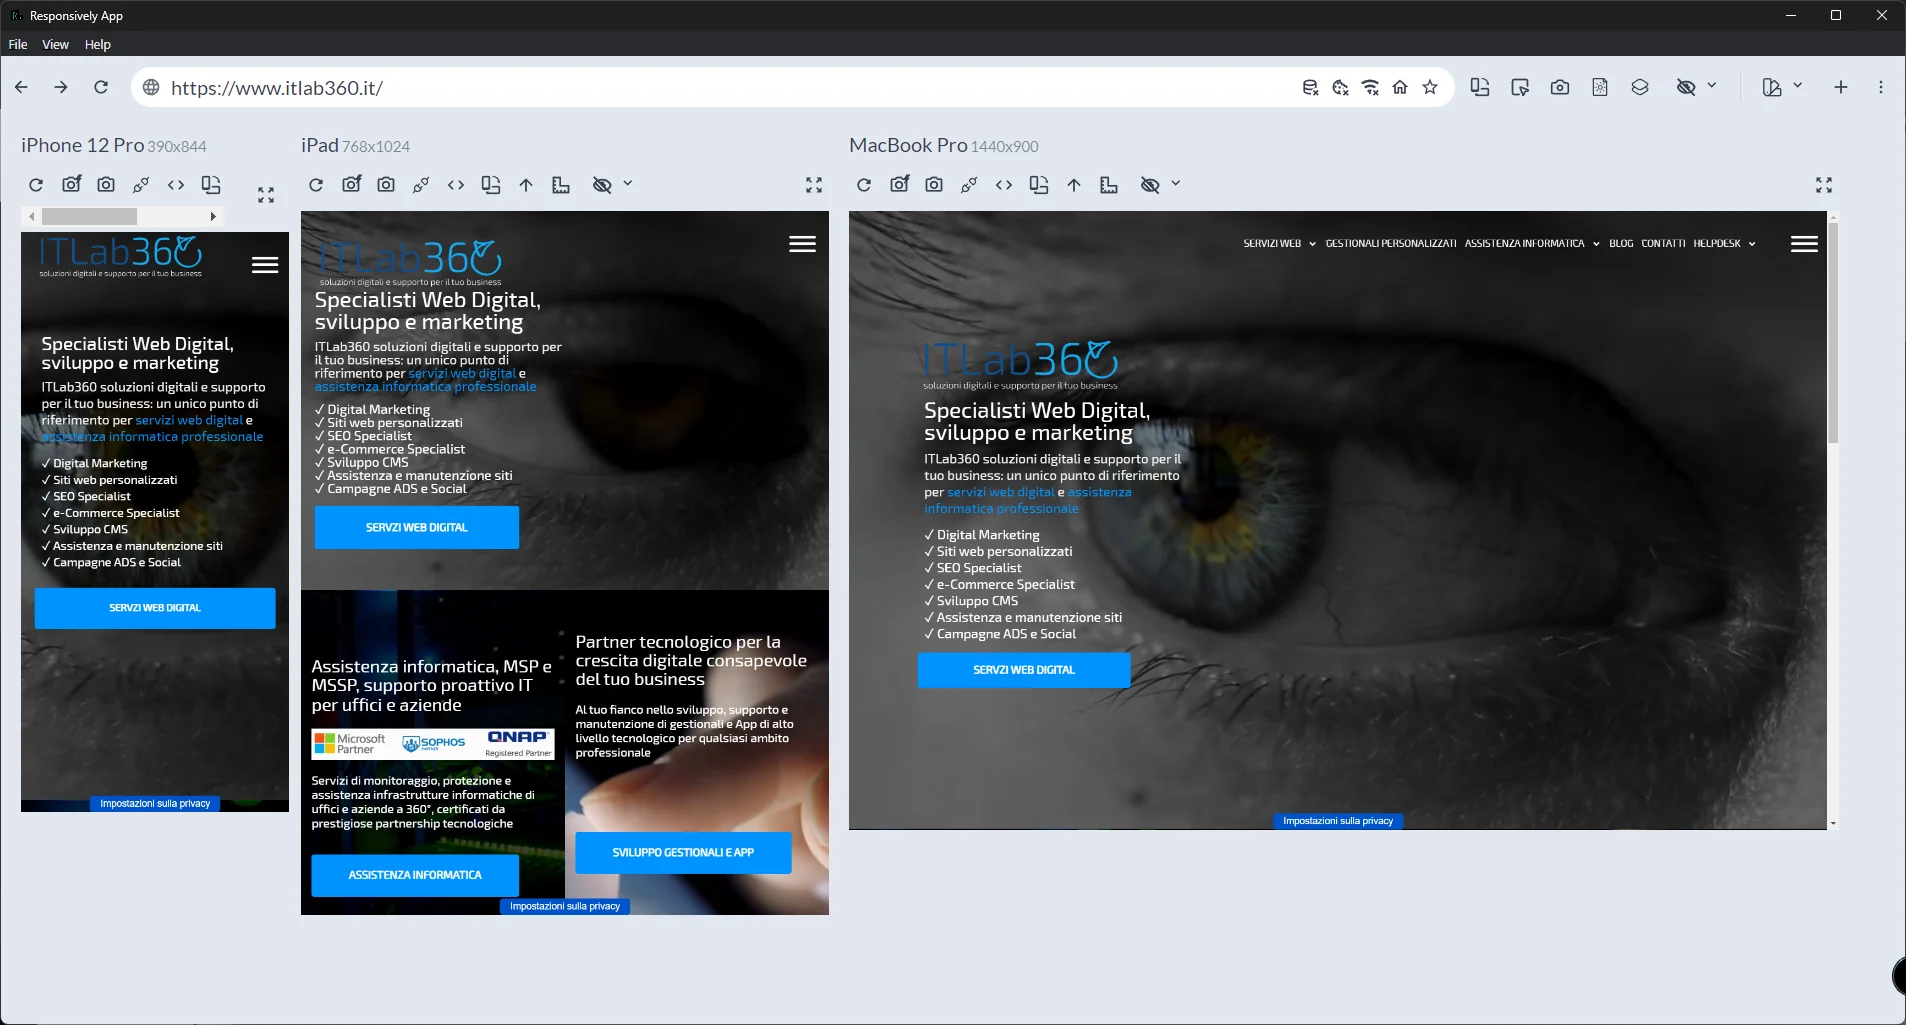Disable element visibility on the iPad preview eye icon
Viewport: 1906px width, 1025px height.
602,185
